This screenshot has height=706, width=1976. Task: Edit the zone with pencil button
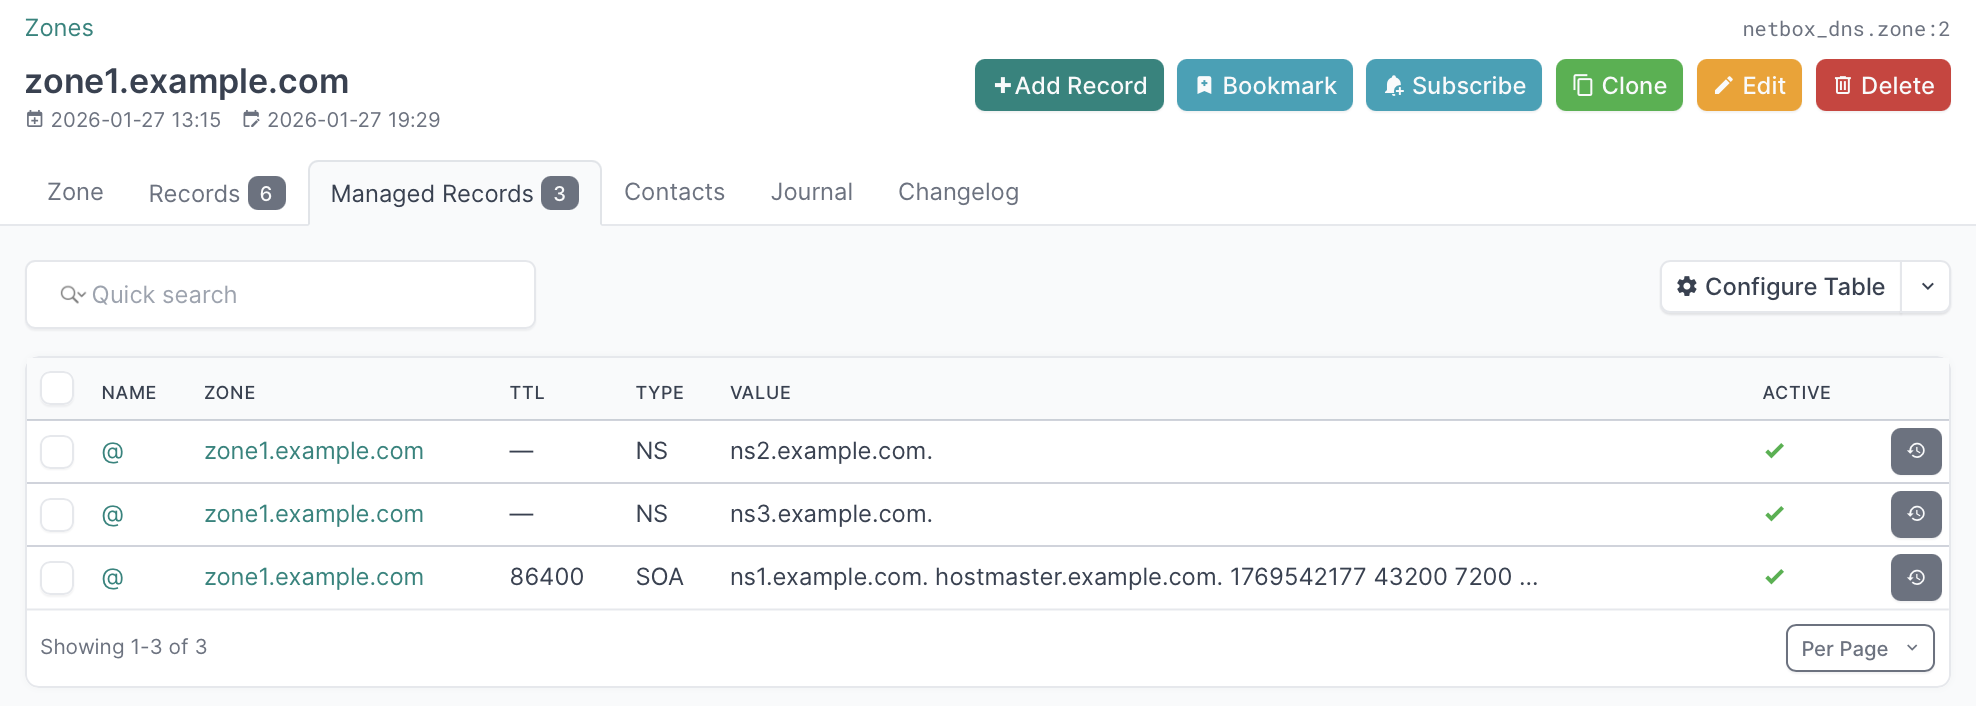point(1748,85)
